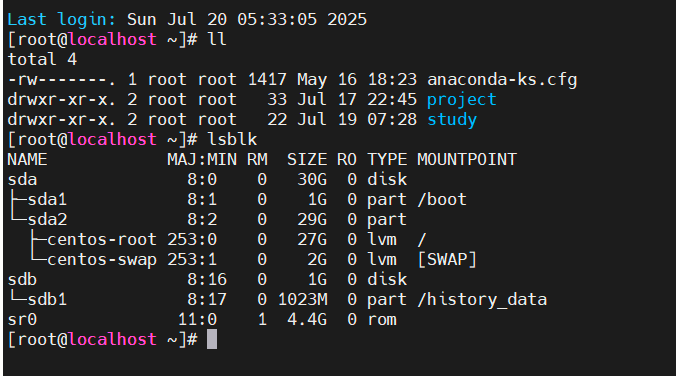Click the MOUNTPOINT column header
Screen dimensions: 676x376
point(466,160)
